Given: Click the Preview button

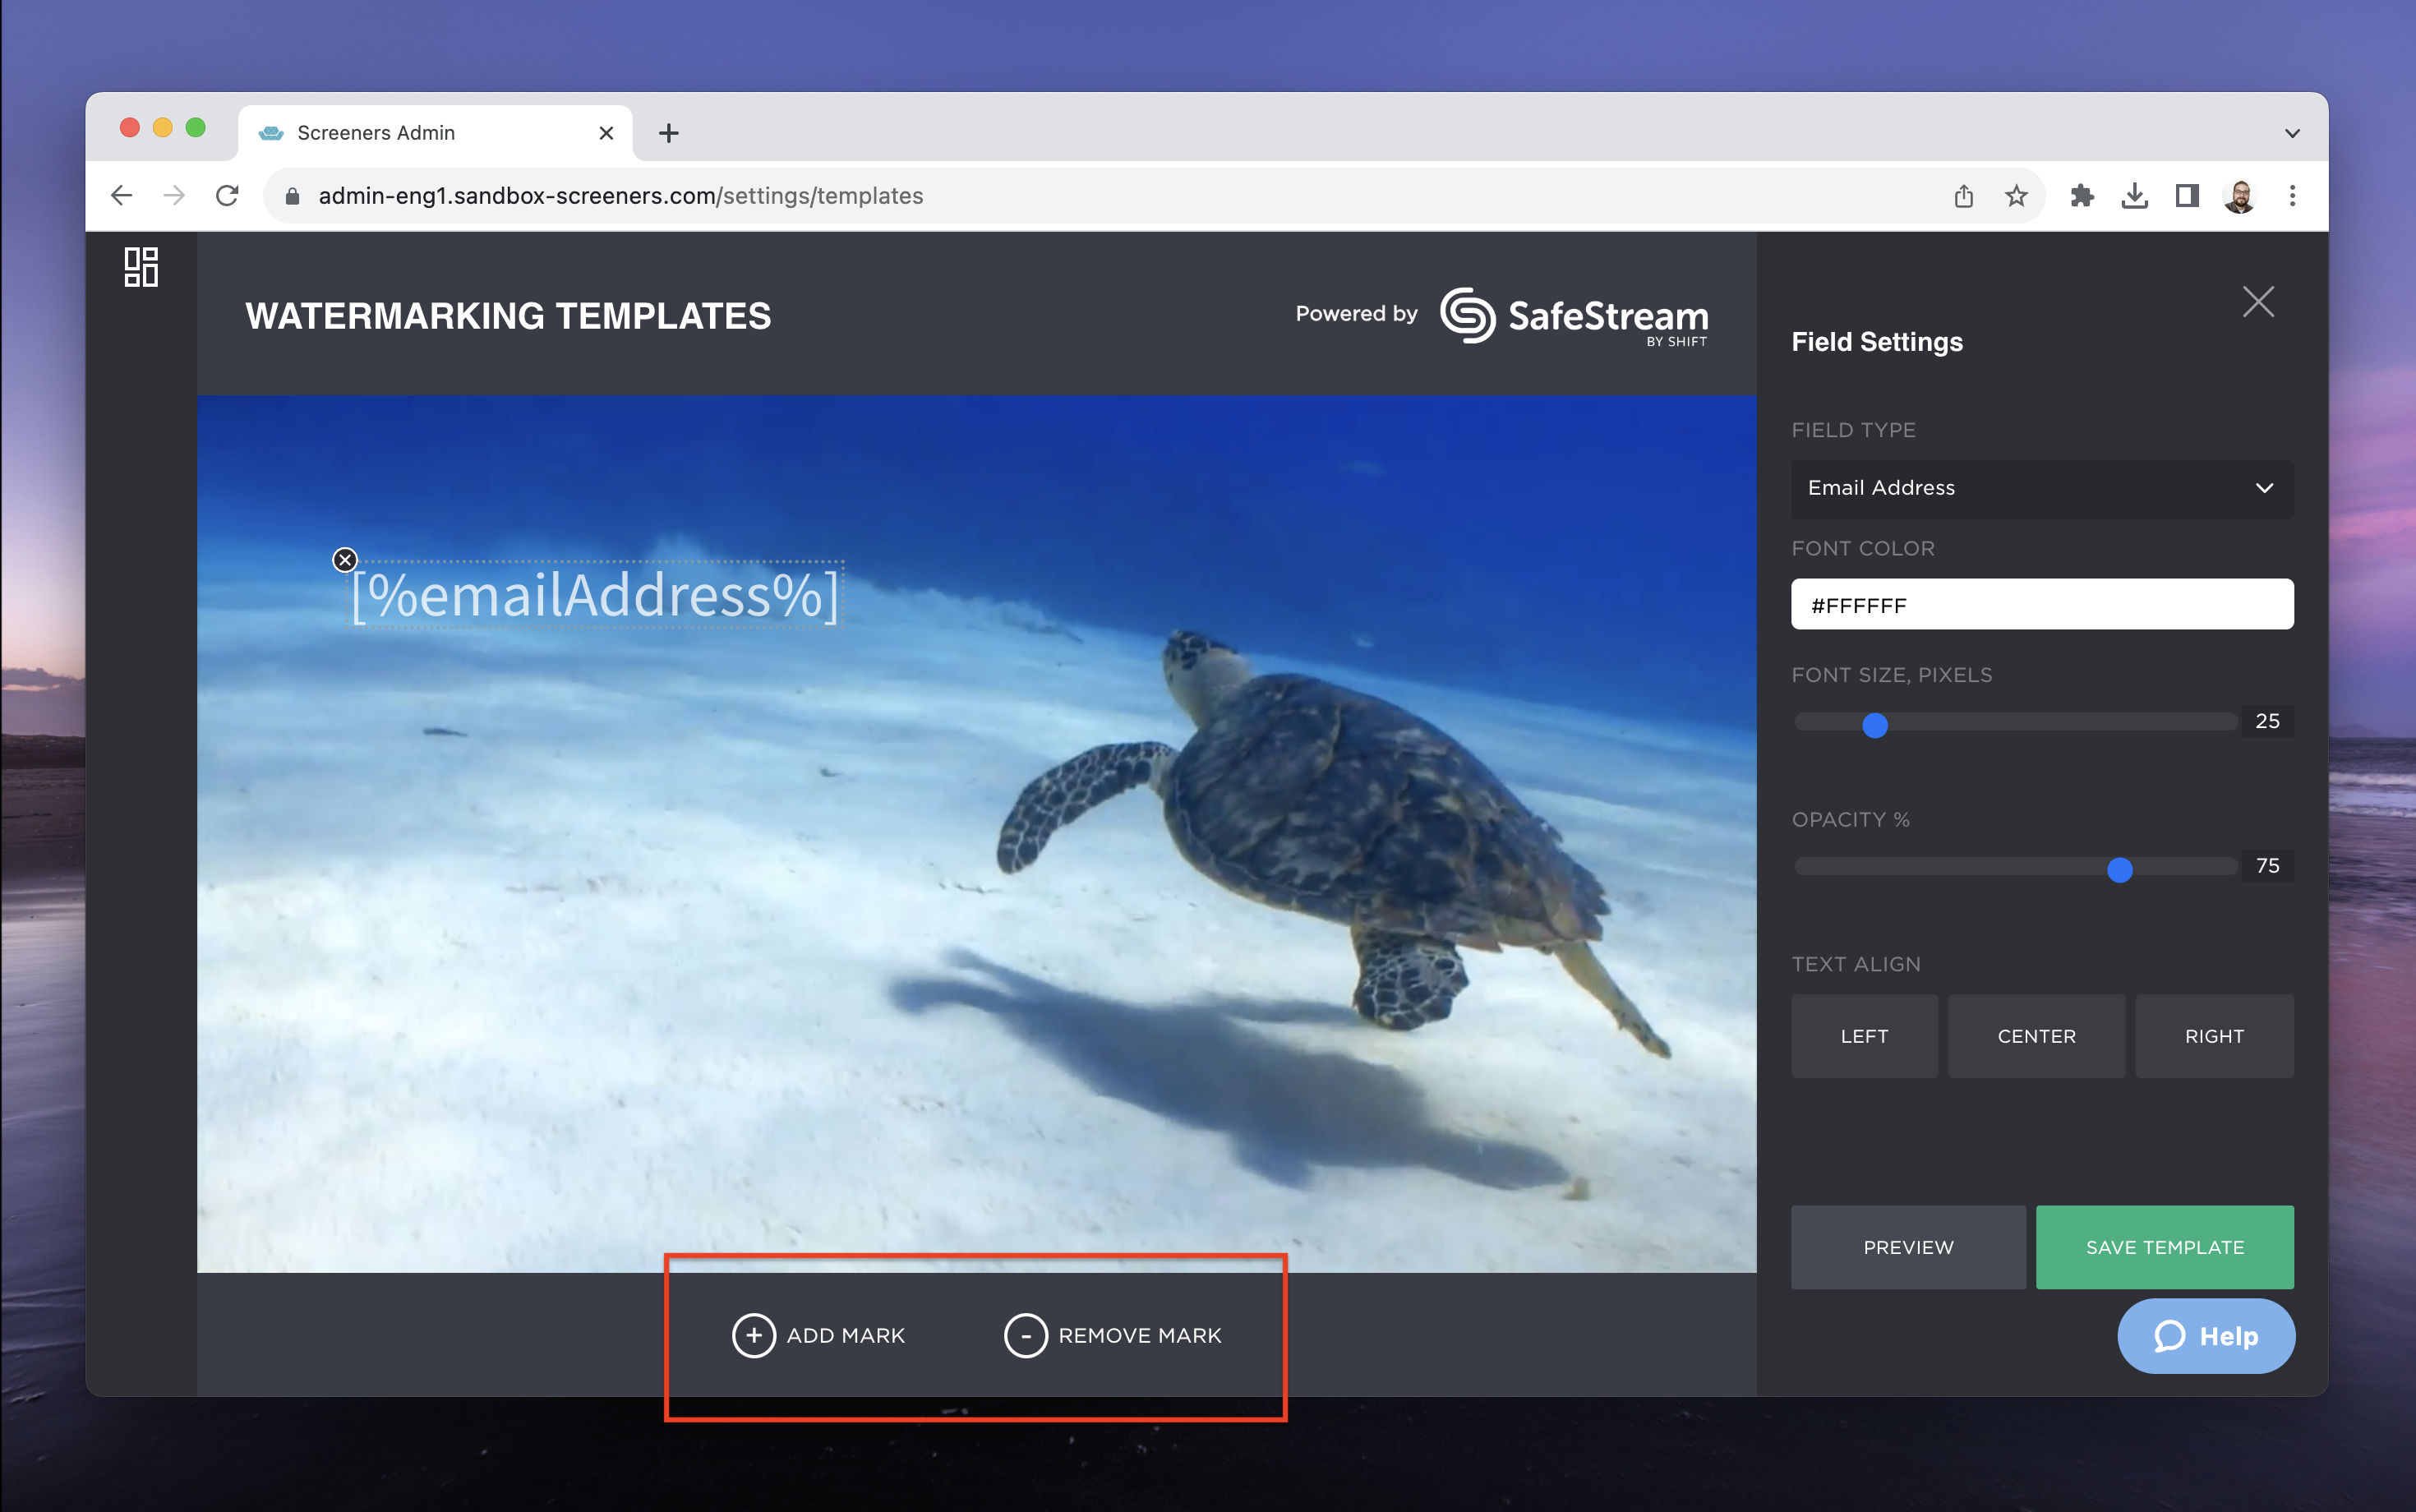Looking at the screenshot, I should tap(1907, 1247).
